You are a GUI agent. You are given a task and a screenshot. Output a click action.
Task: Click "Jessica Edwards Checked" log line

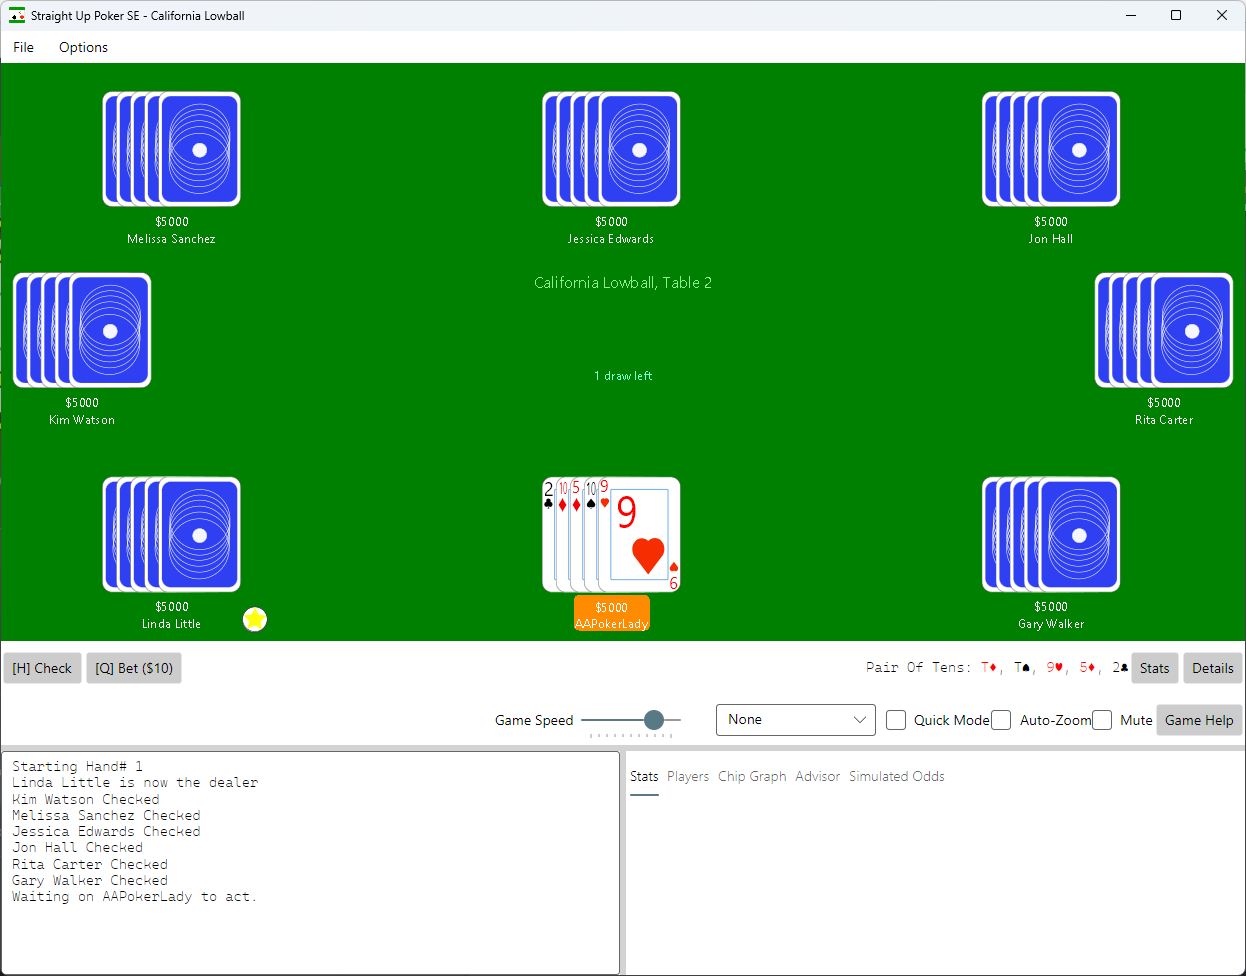(x=106, y=832)
